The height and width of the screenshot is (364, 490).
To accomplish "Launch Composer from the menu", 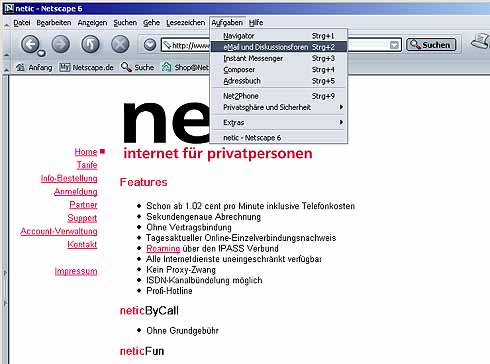I will coord(279,70).
